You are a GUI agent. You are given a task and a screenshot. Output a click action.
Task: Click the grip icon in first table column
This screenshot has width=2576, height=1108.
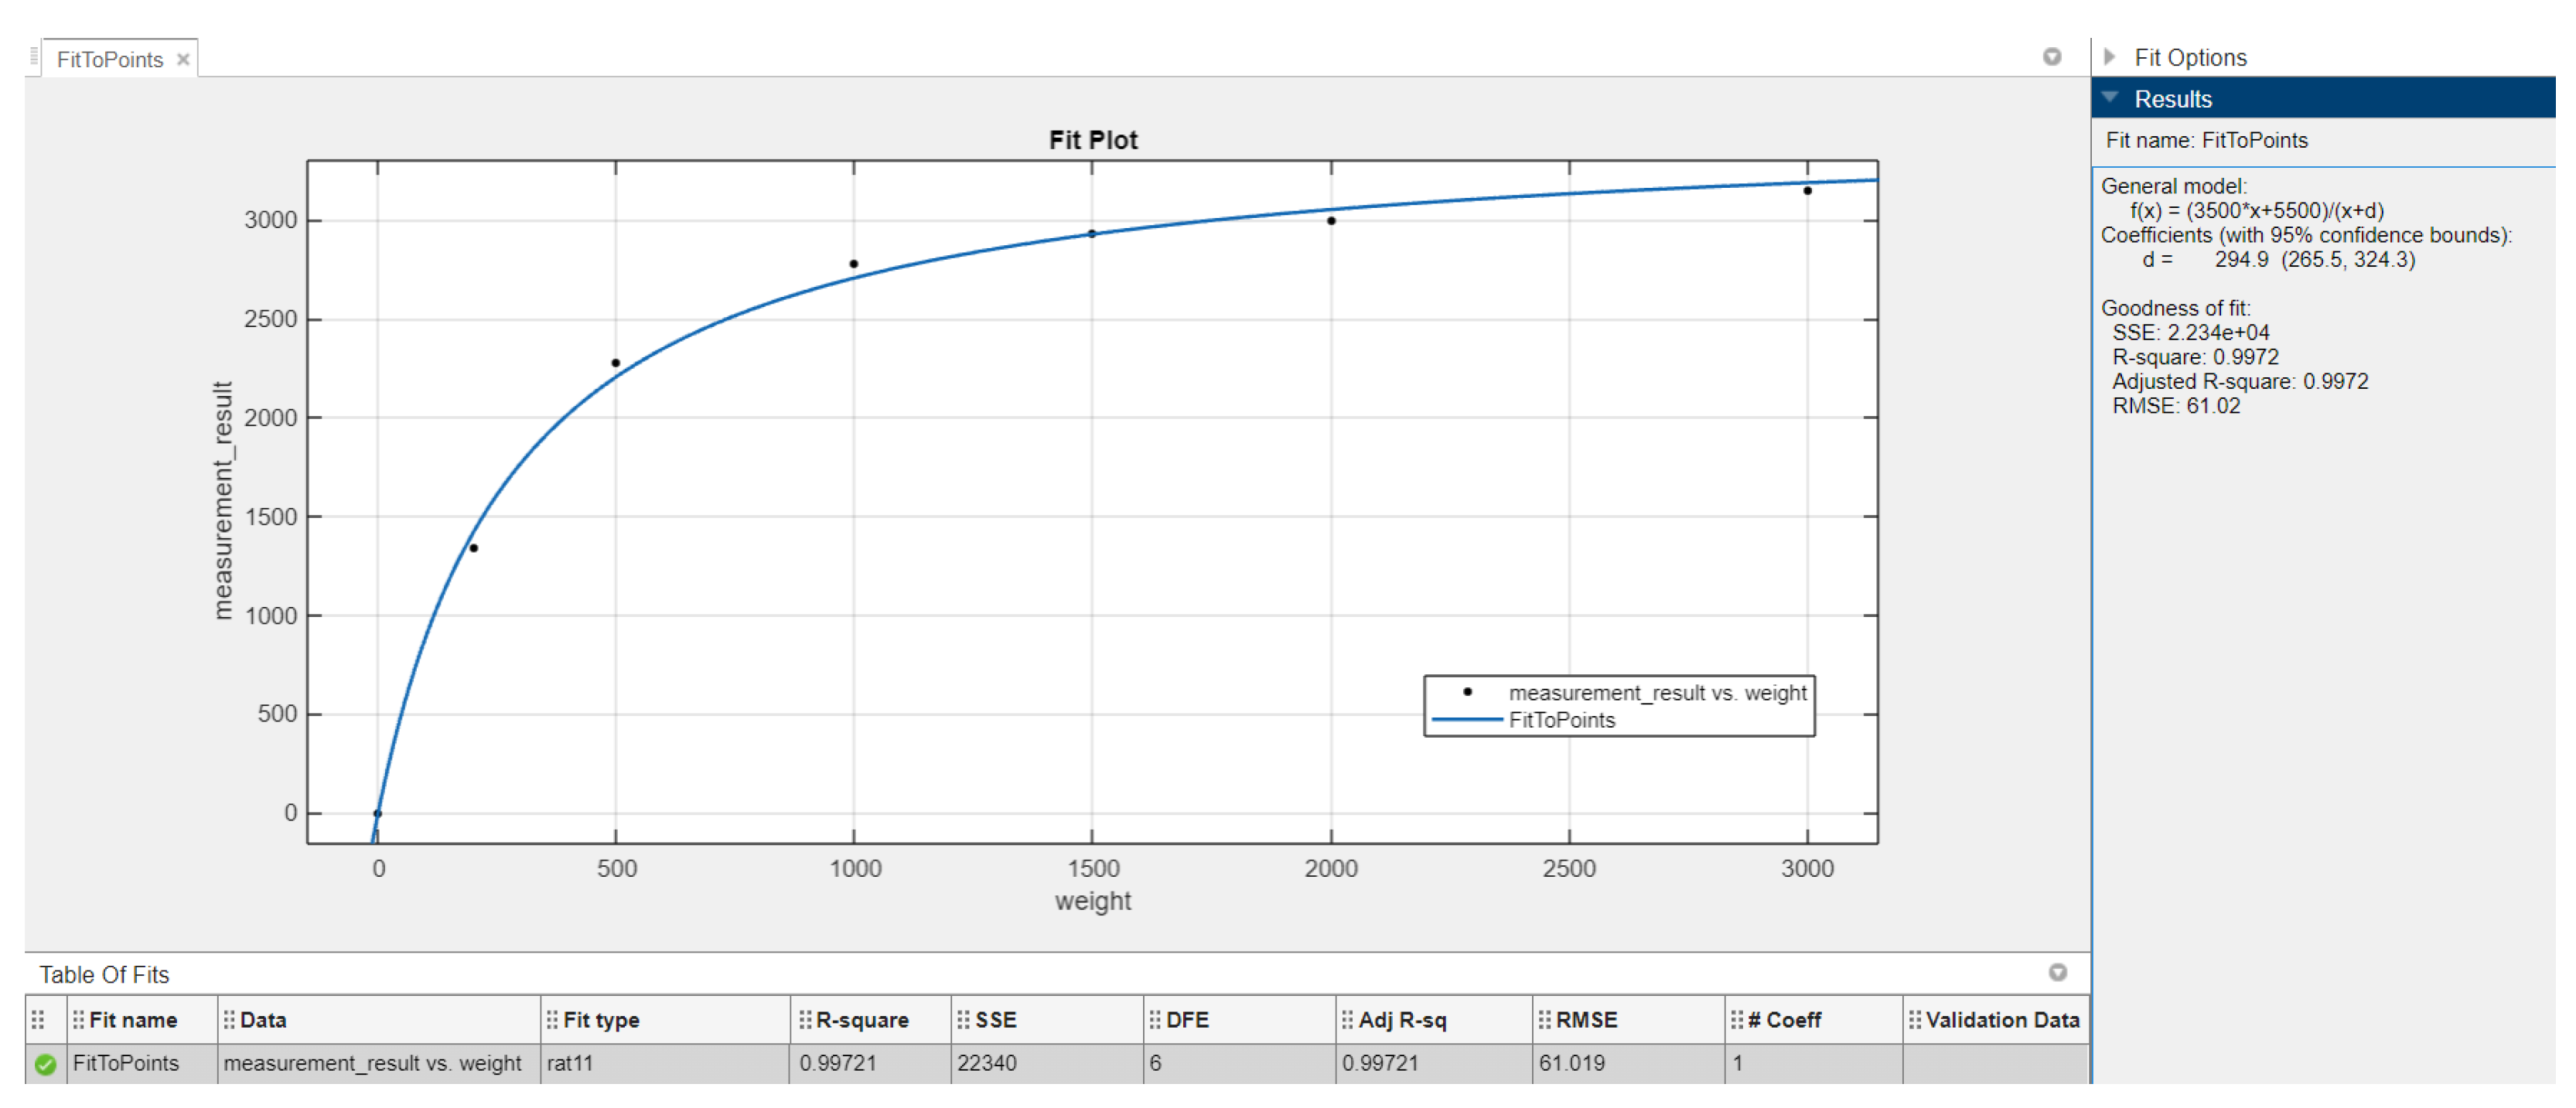pos(38,1020)
